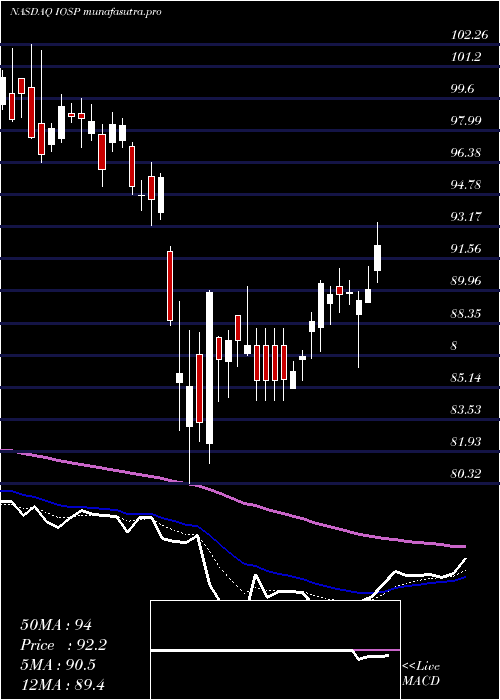This screenshot has width=500, height=700.
Task: Click the red gap-down candle below 91.56
Action: click(x=170, y=286)
